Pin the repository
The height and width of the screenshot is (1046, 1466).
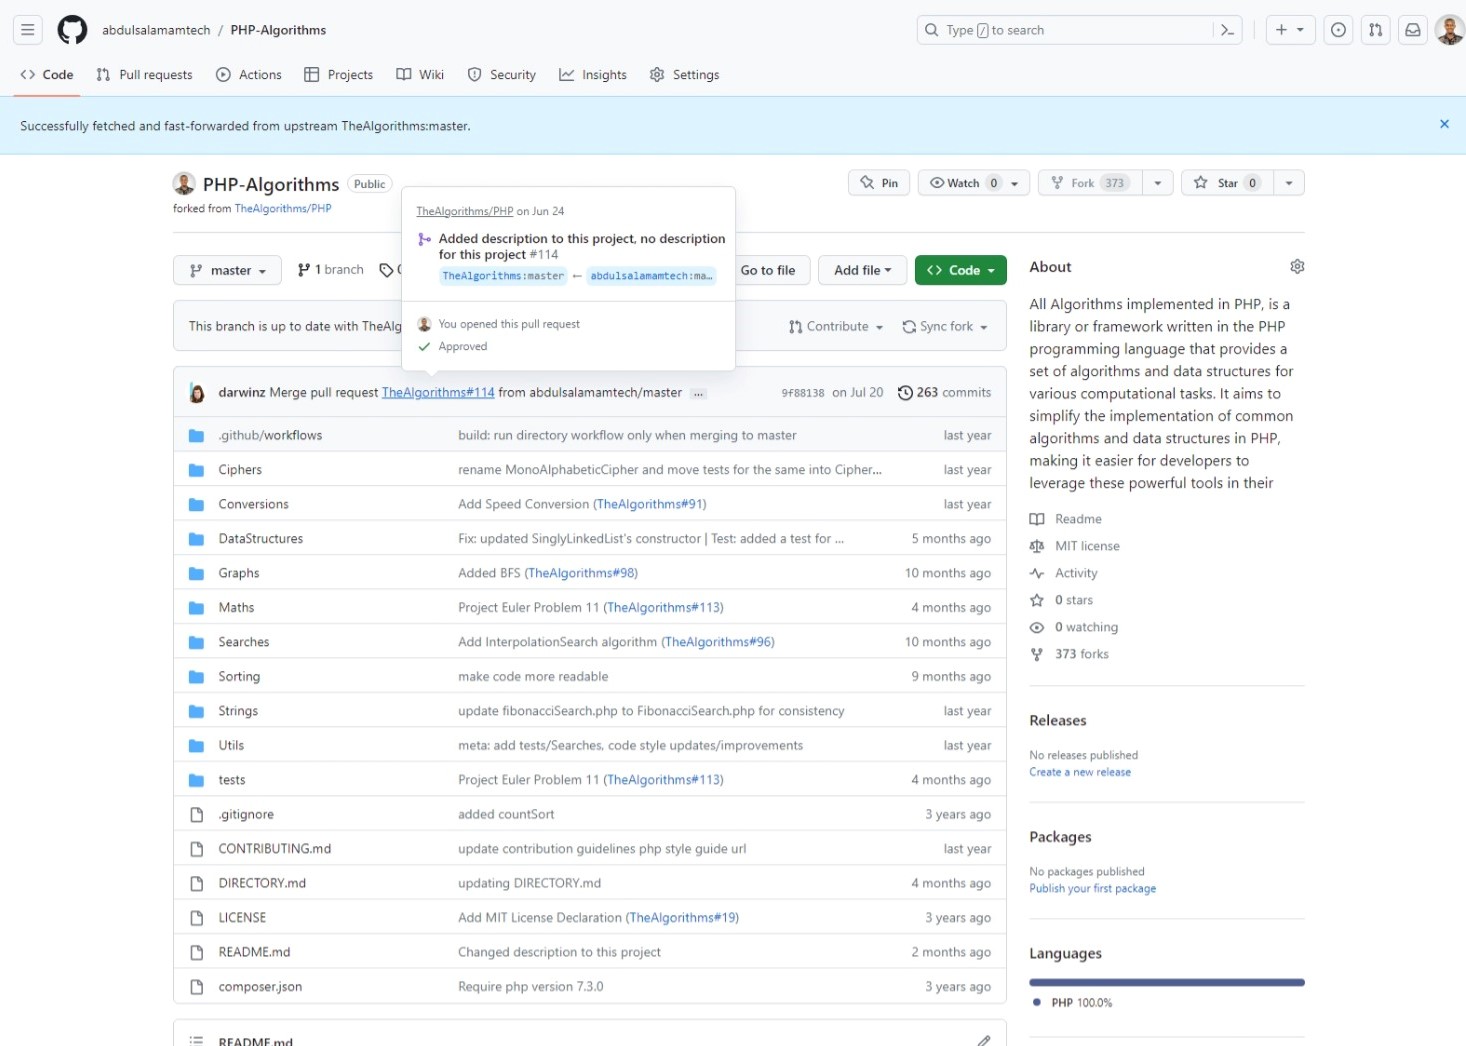tap(879, 183)
